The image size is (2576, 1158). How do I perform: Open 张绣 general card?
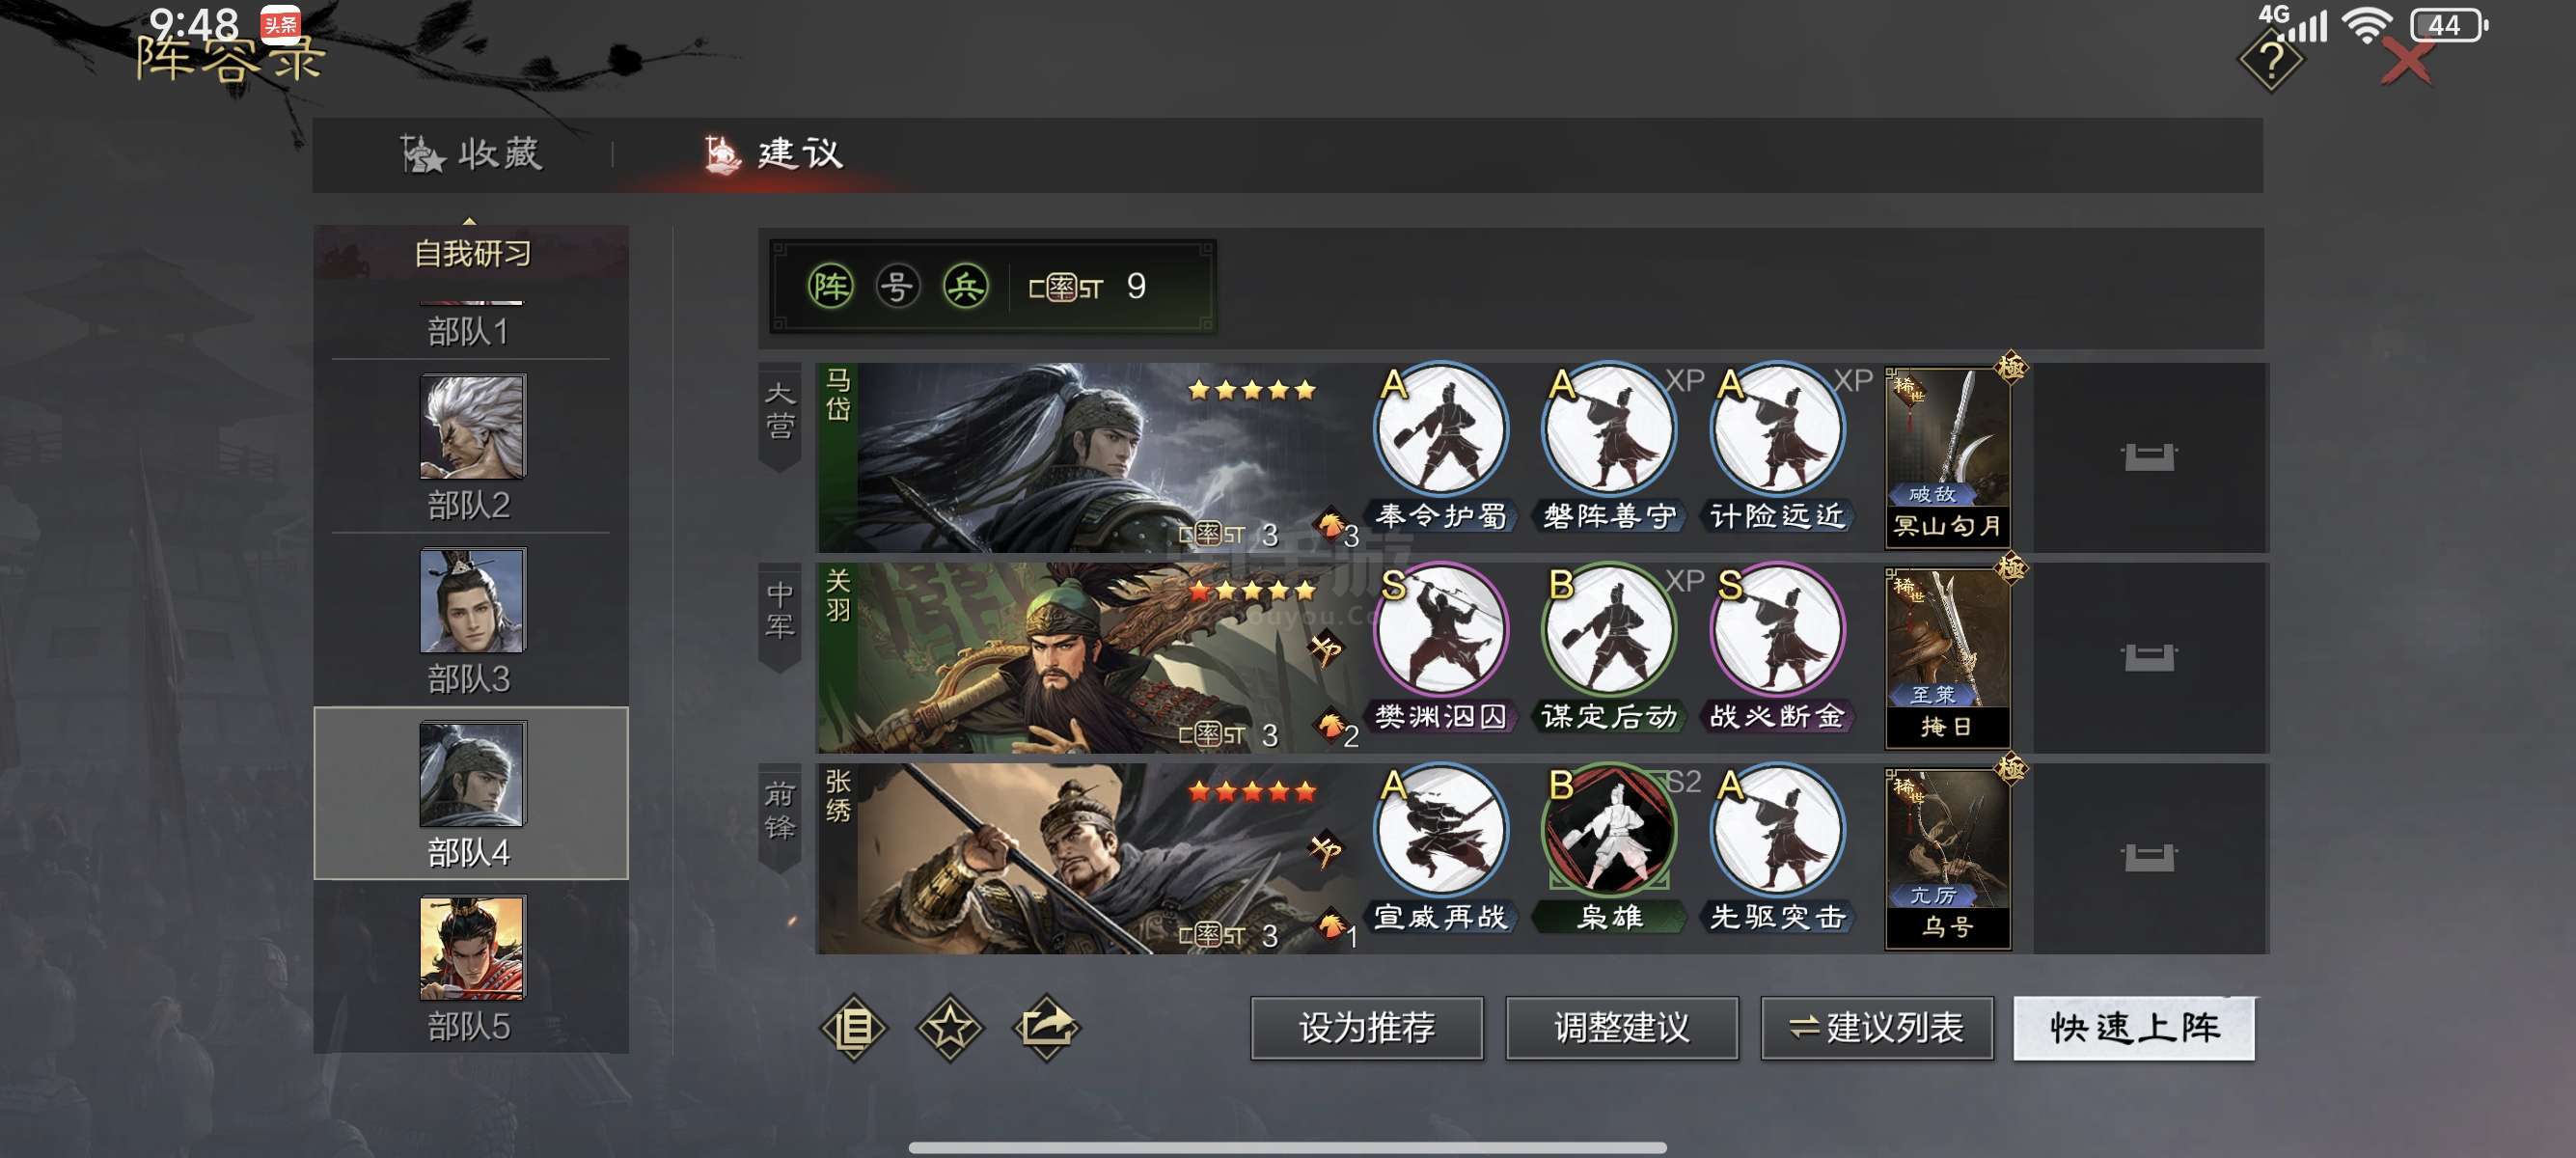pos(1088,859)
